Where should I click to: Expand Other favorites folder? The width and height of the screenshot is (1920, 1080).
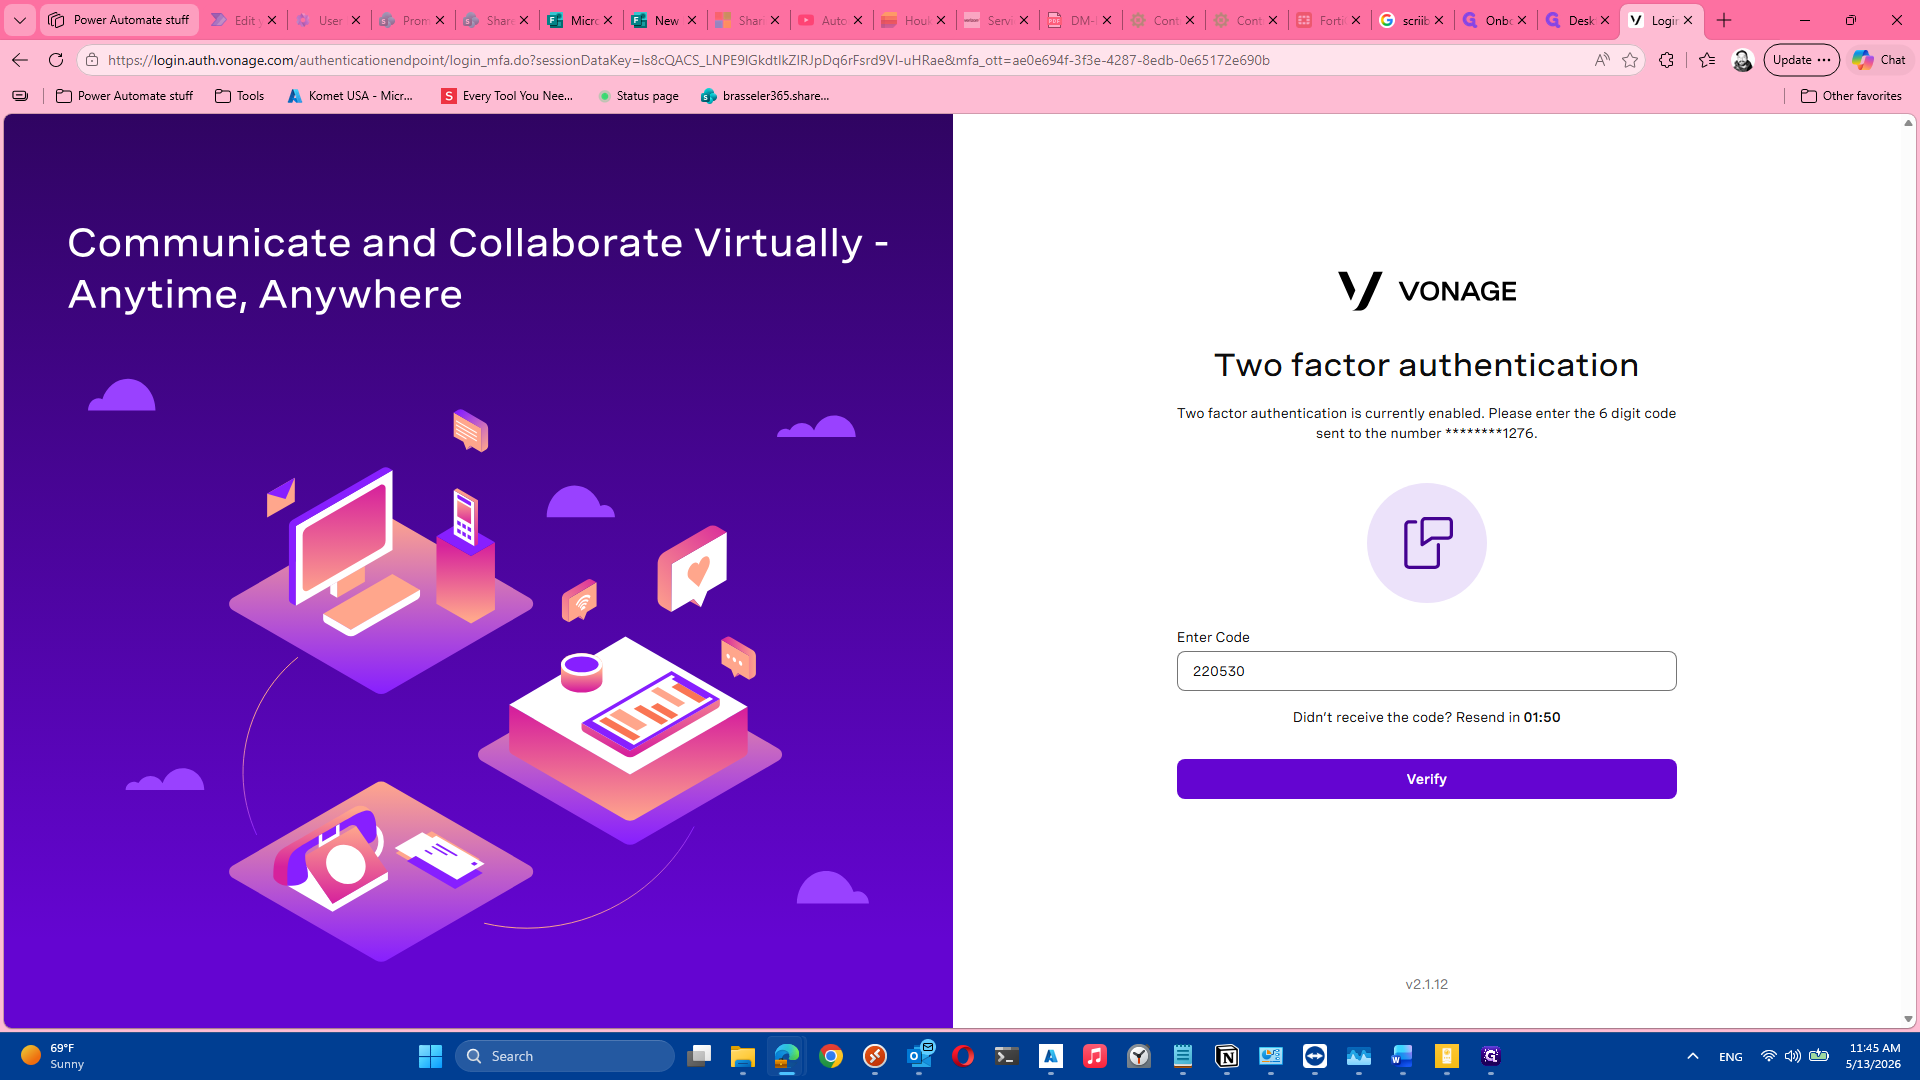click(x=1851, y=96)
